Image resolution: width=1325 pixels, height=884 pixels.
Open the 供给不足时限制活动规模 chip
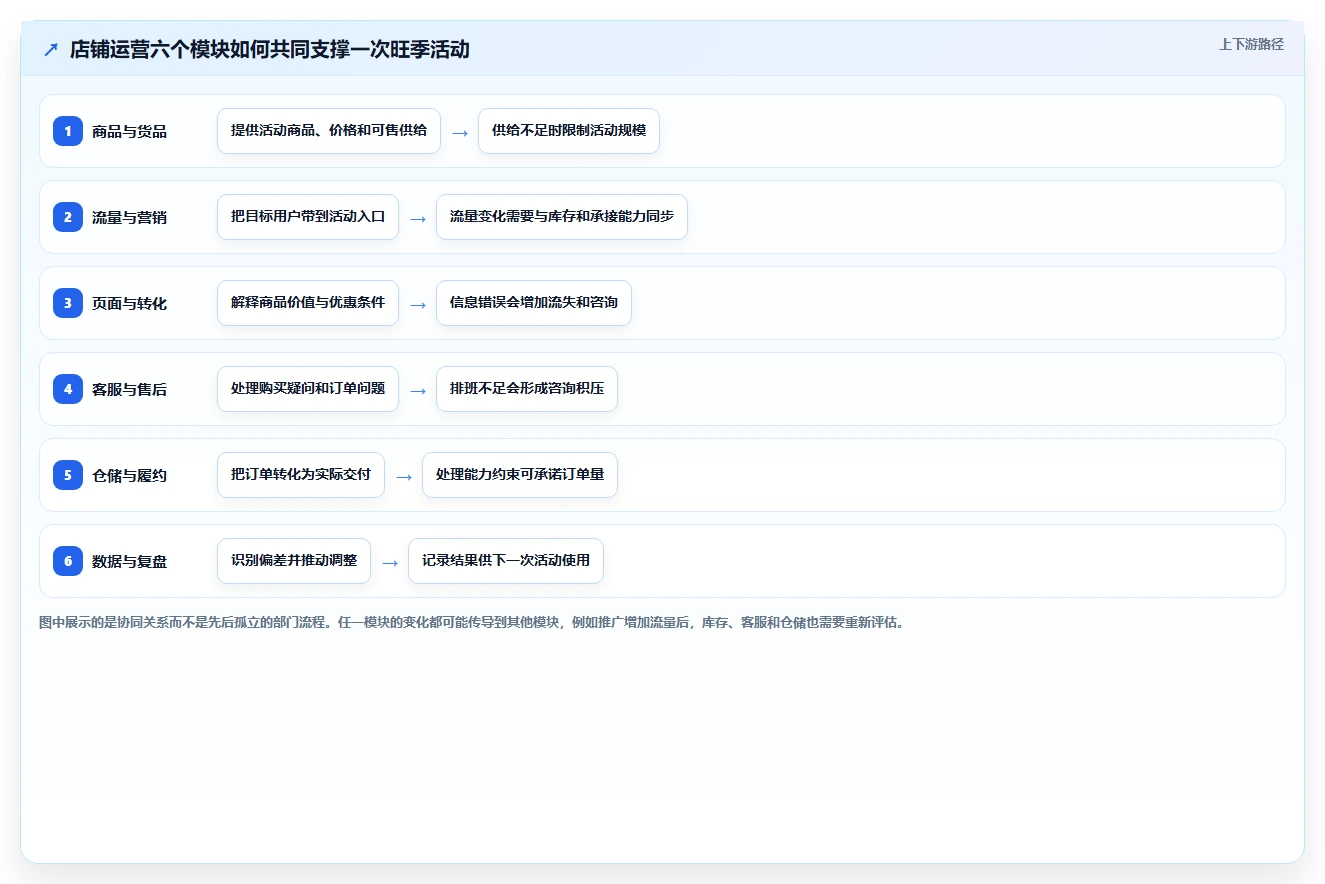click(x=569, y=131)
